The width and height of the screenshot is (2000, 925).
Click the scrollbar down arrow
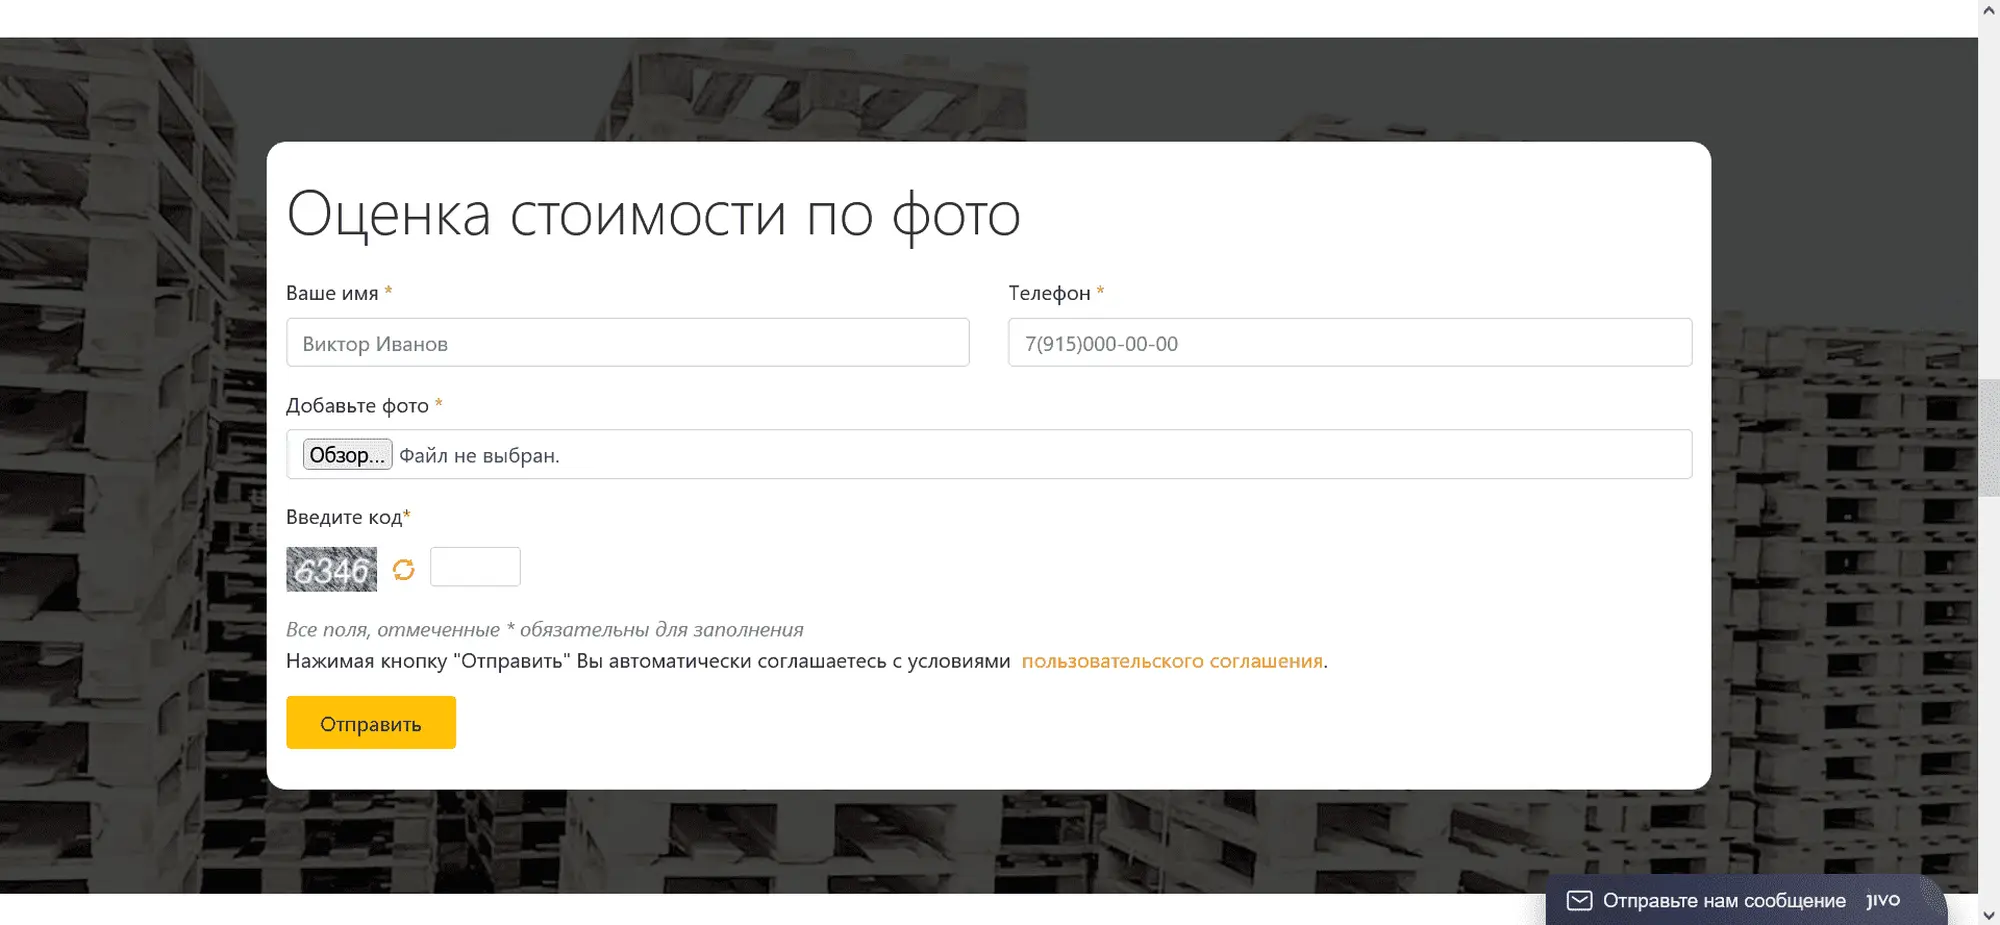(1989, 915)
